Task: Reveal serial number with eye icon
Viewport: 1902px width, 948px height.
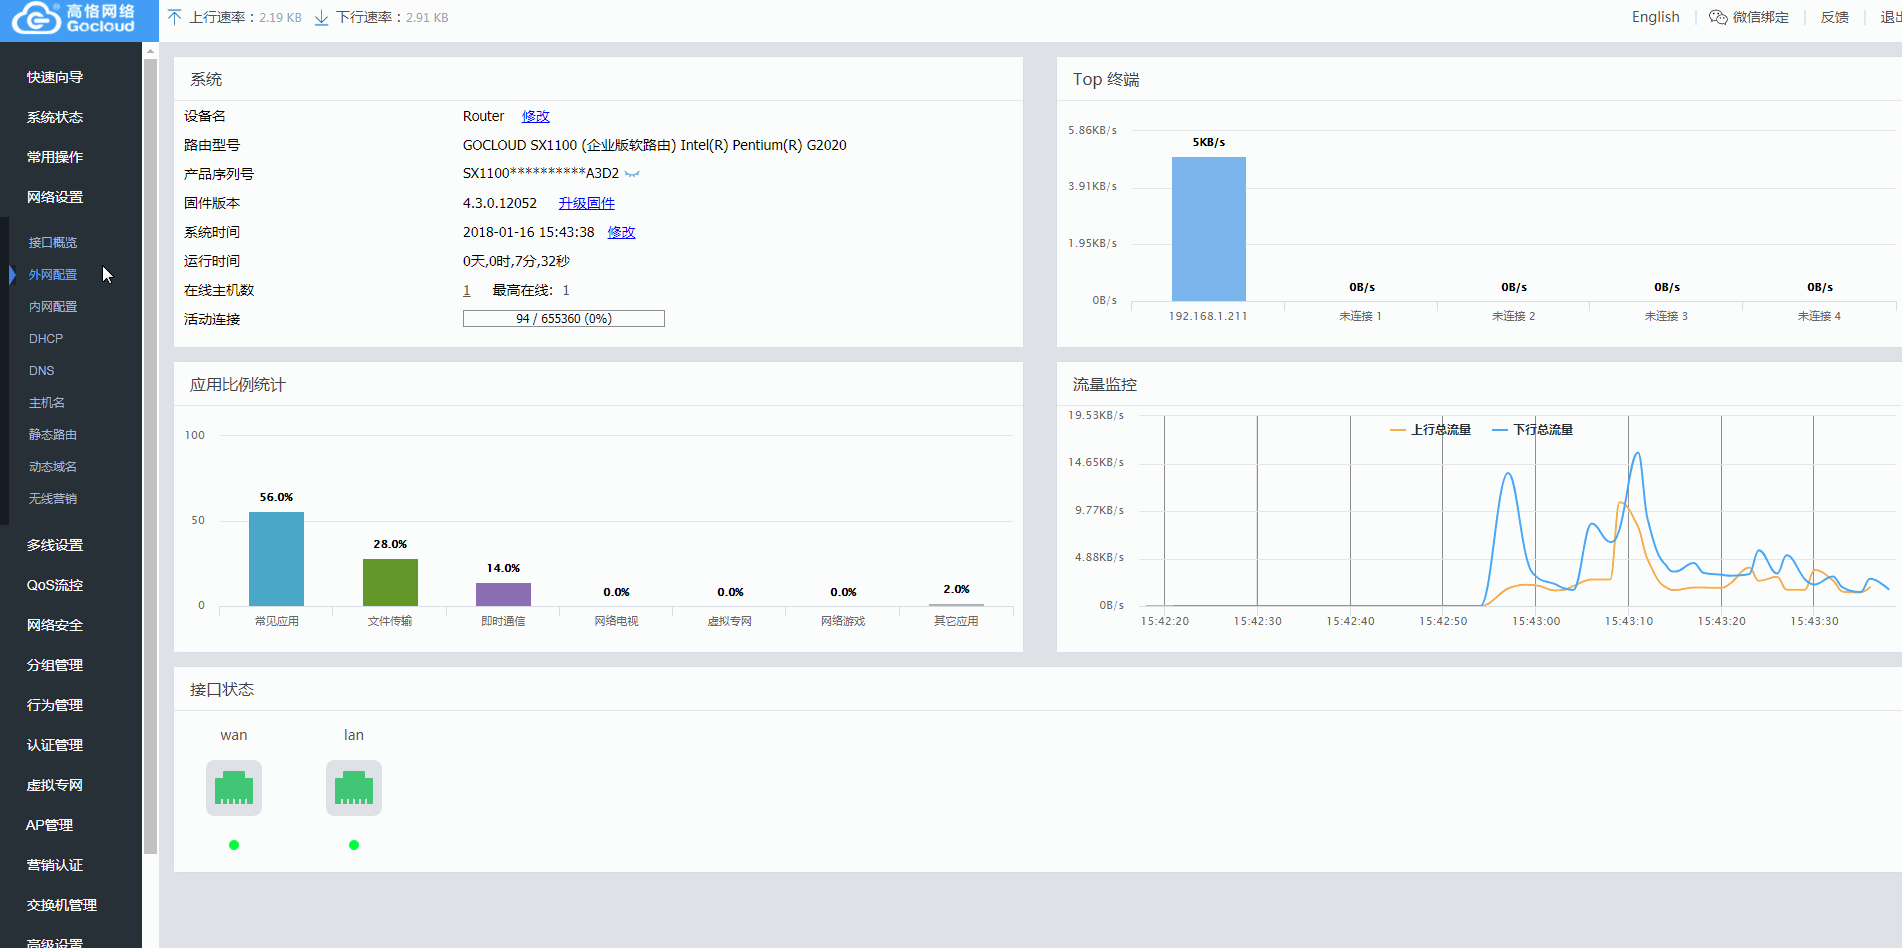Action: coord(632,174)
